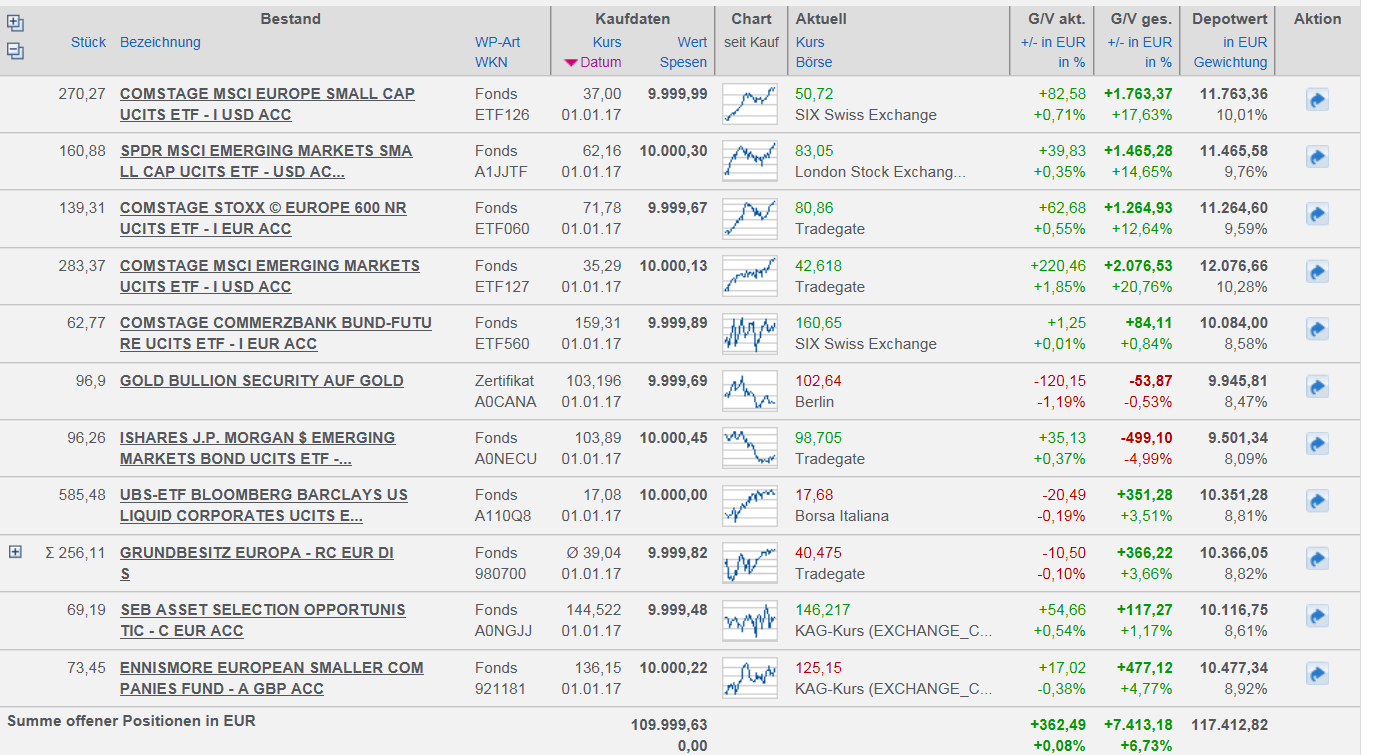Sort table by Bezeichnung column
The image size is (1373, 755).
coord(160,42)
